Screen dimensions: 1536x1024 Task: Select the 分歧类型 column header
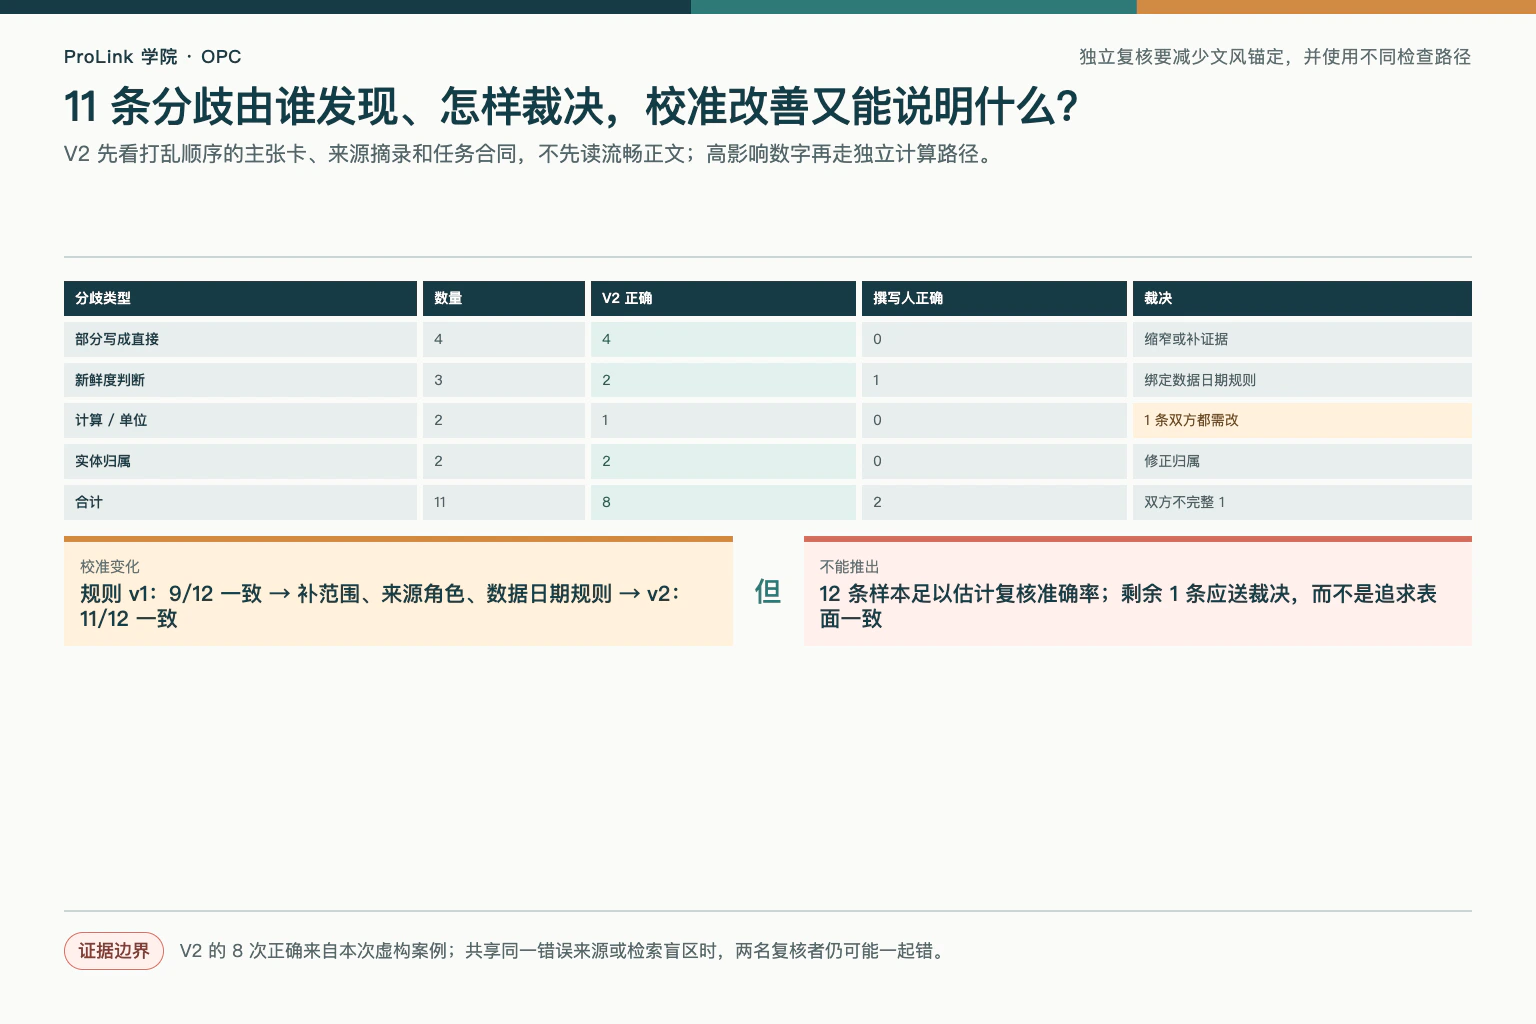coord(240,298)
